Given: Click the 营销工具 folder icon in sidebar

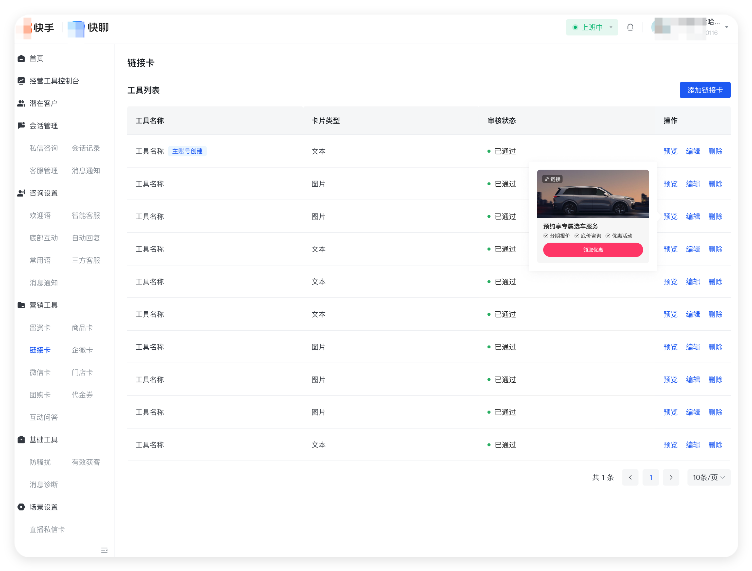Looking at the screenshot, I should click(x=22, y=304).
